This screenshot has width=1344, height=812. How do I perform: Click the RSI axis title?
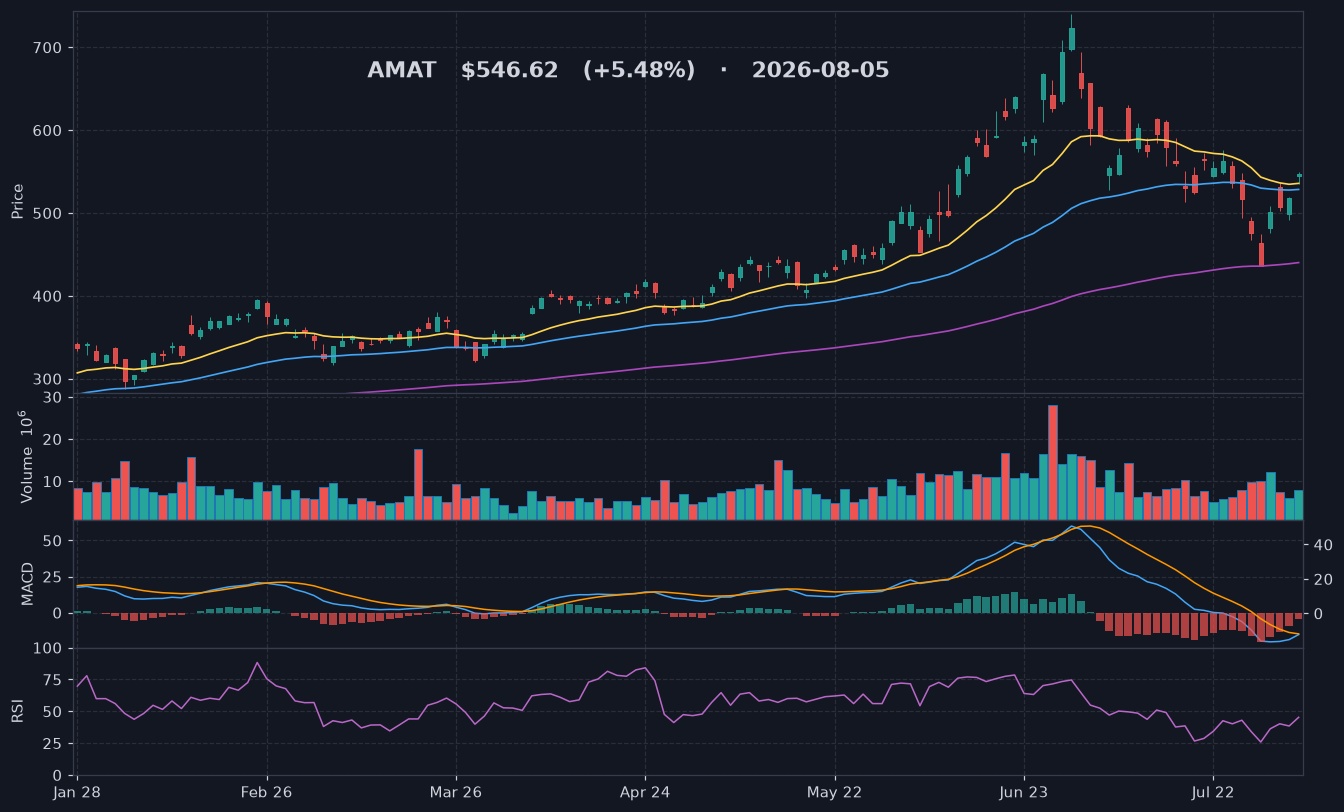[x=17, y=711]
